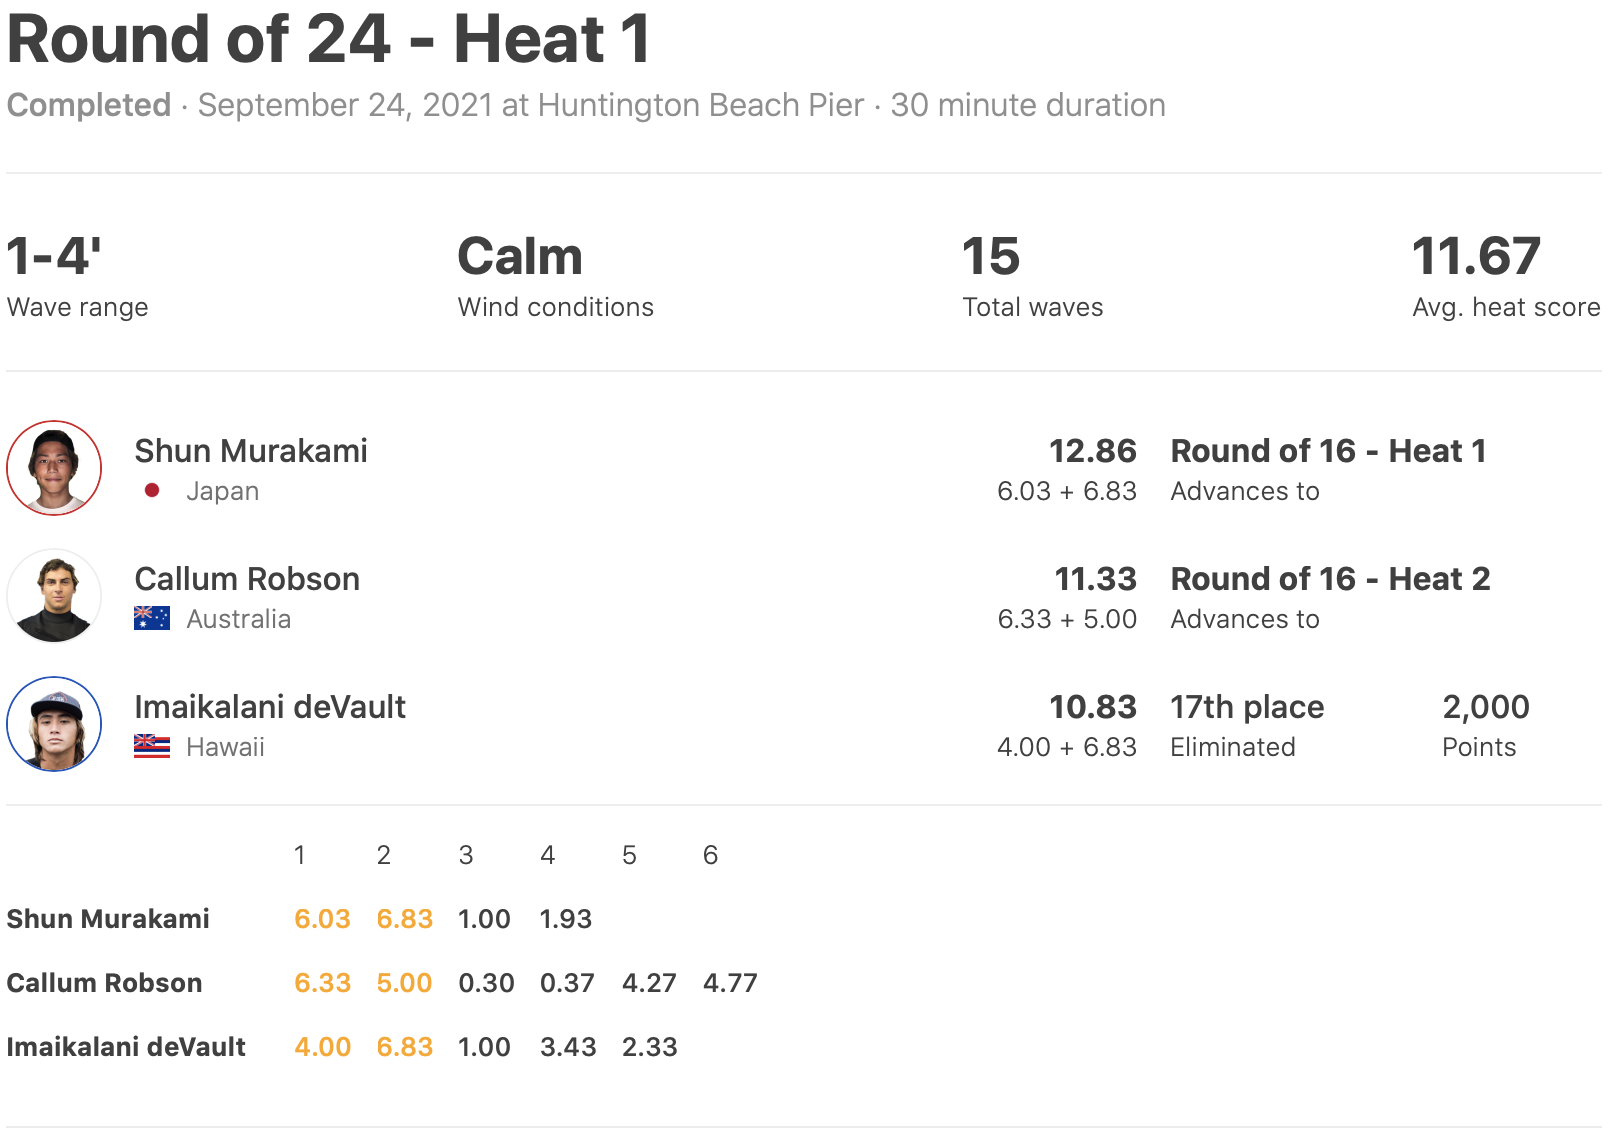The height and width of the screenshot is (1136, 1616).
Task: Go to Round of 16 - Heat 2
Action: (x=1330, y=579)
